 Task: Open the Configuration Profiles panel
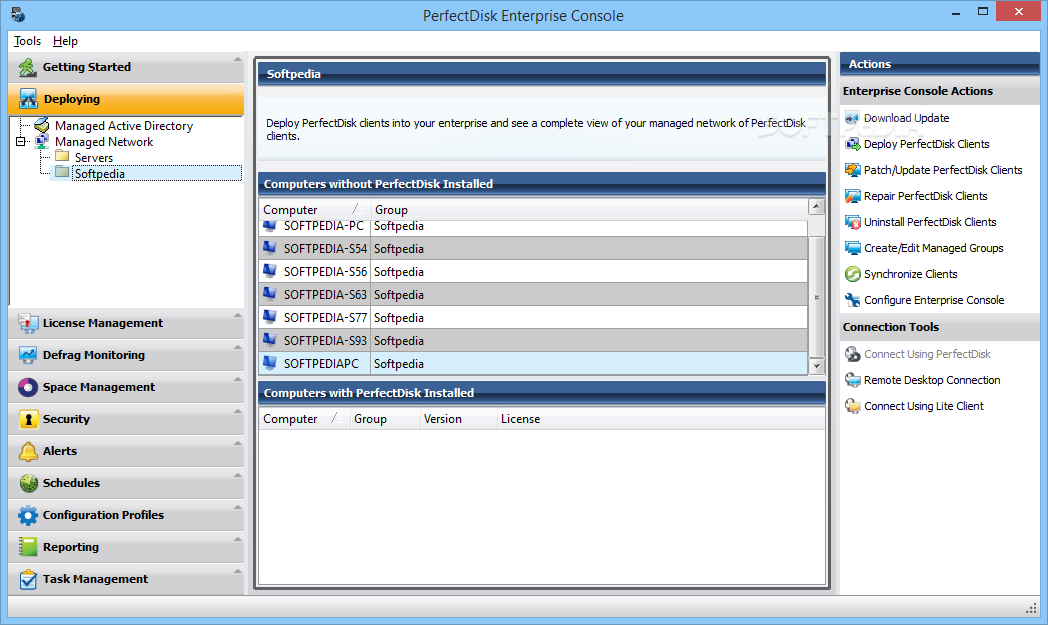126,515
